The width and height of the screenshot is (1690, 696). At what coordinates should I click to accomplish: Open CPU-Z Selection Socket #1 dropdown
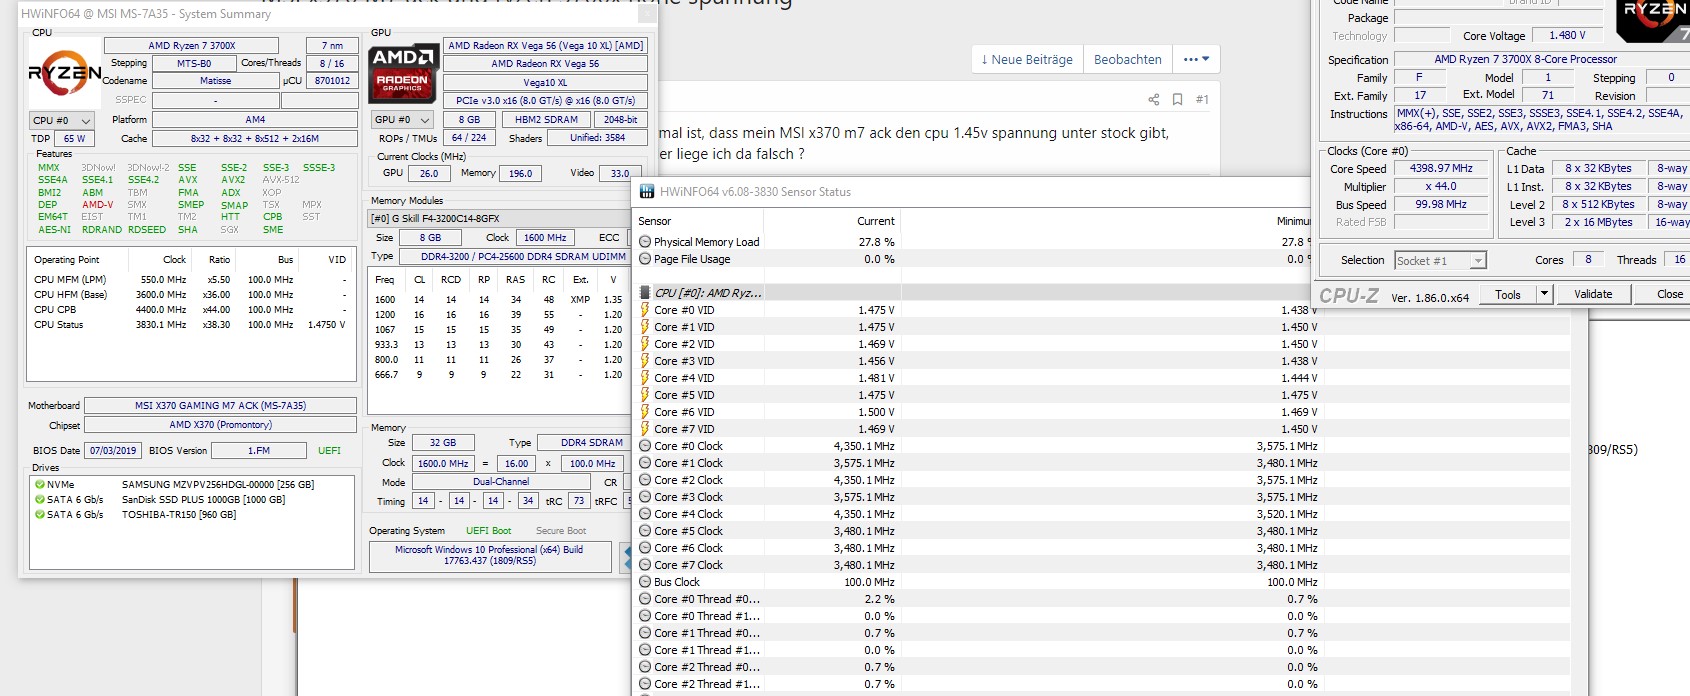tap(1440, 260)
